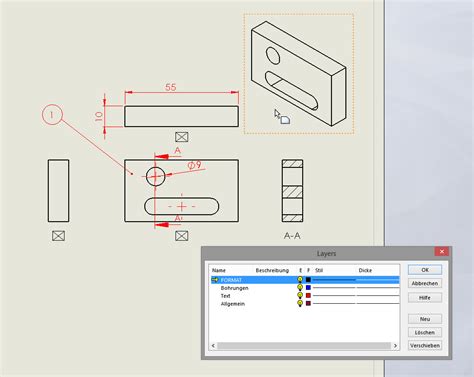The height and width of the screenshot is (377, 474).
Task: Toggle visibility bulb of Bohrungen layer
Action: pyautogui.click(x=300, y=287)
